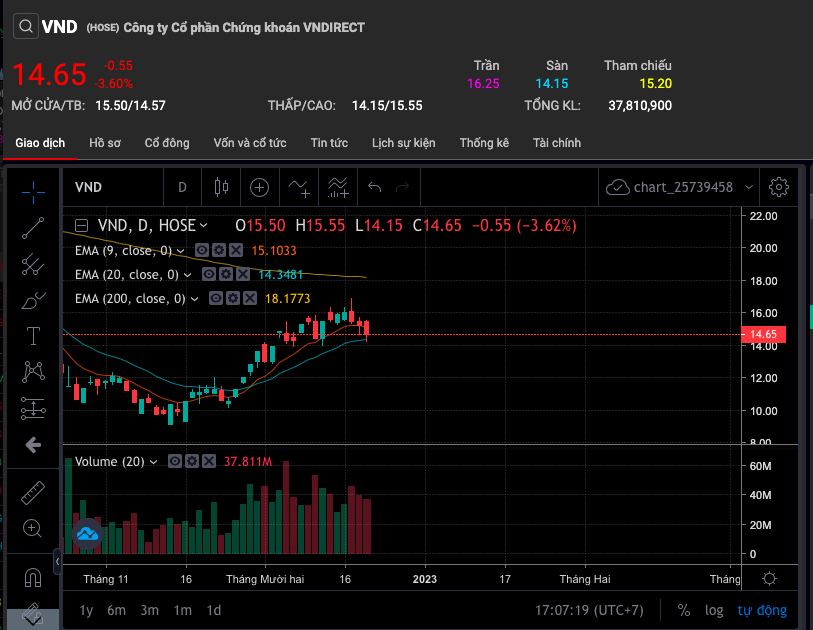
Task: Remove the EMA 9 indicator
Action: point(236,250)
